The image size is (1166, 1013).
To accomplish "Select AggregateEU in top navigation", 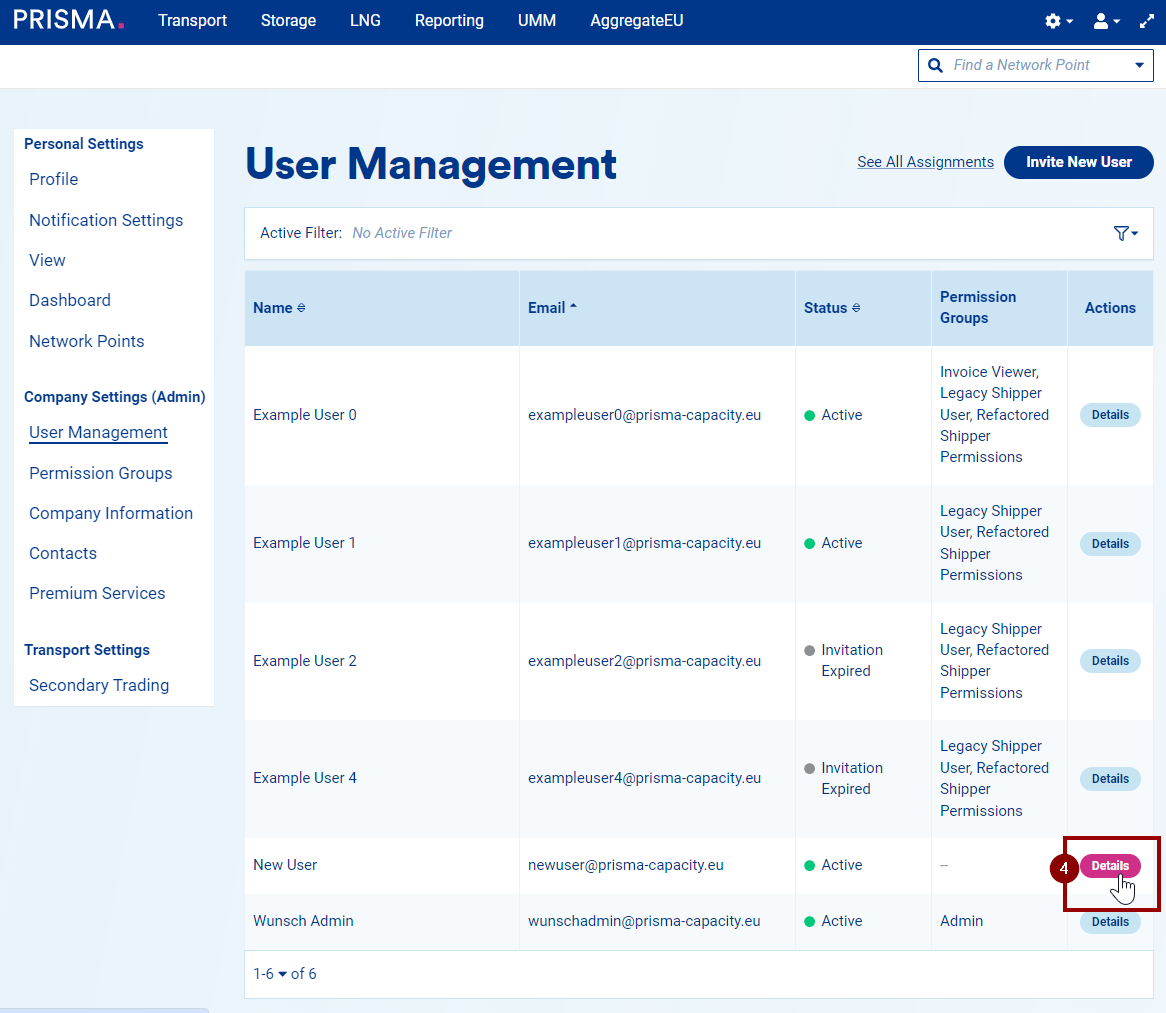I will pos(636,21).
